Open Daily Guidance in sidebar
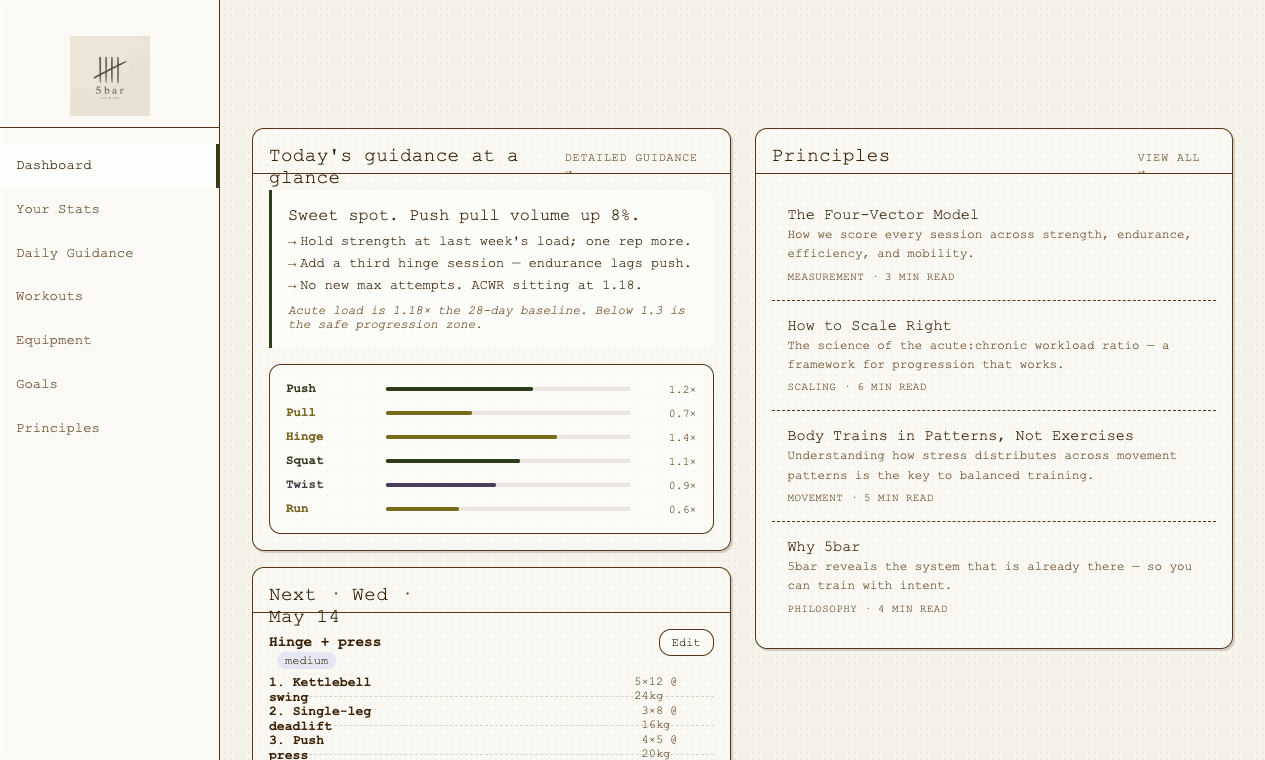Viewport: 1265px width, 760px height. [109, 254]
